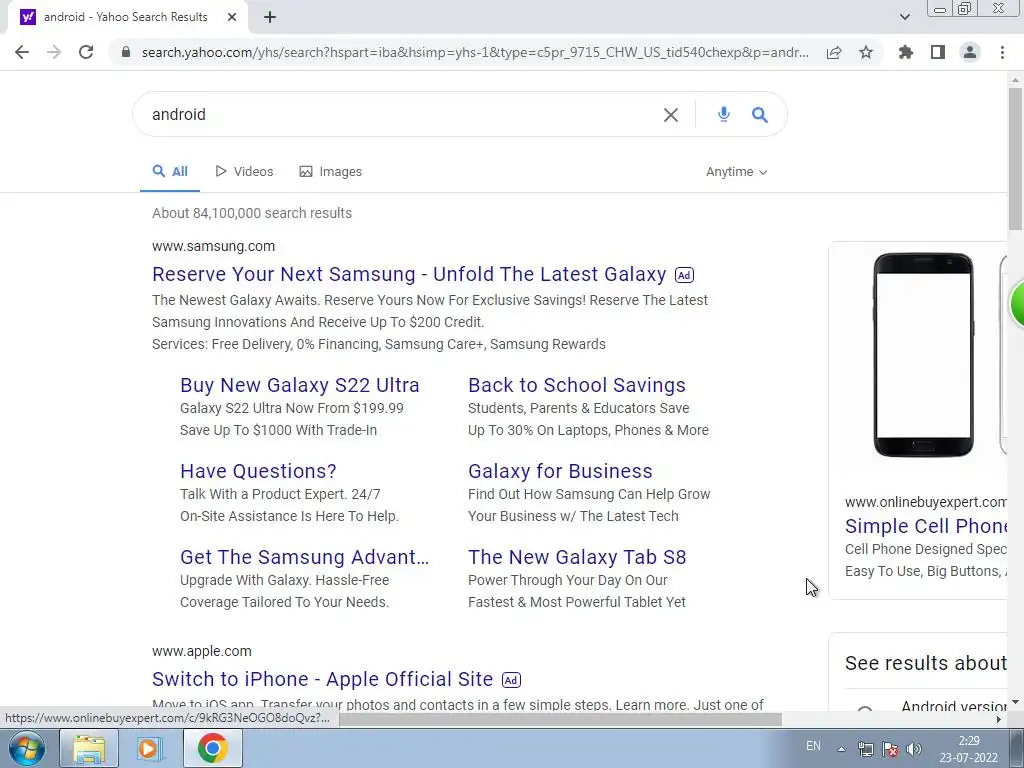Click the www.apple.com URL text
This screenshot has width=1024, height=768.
point(202,651)
